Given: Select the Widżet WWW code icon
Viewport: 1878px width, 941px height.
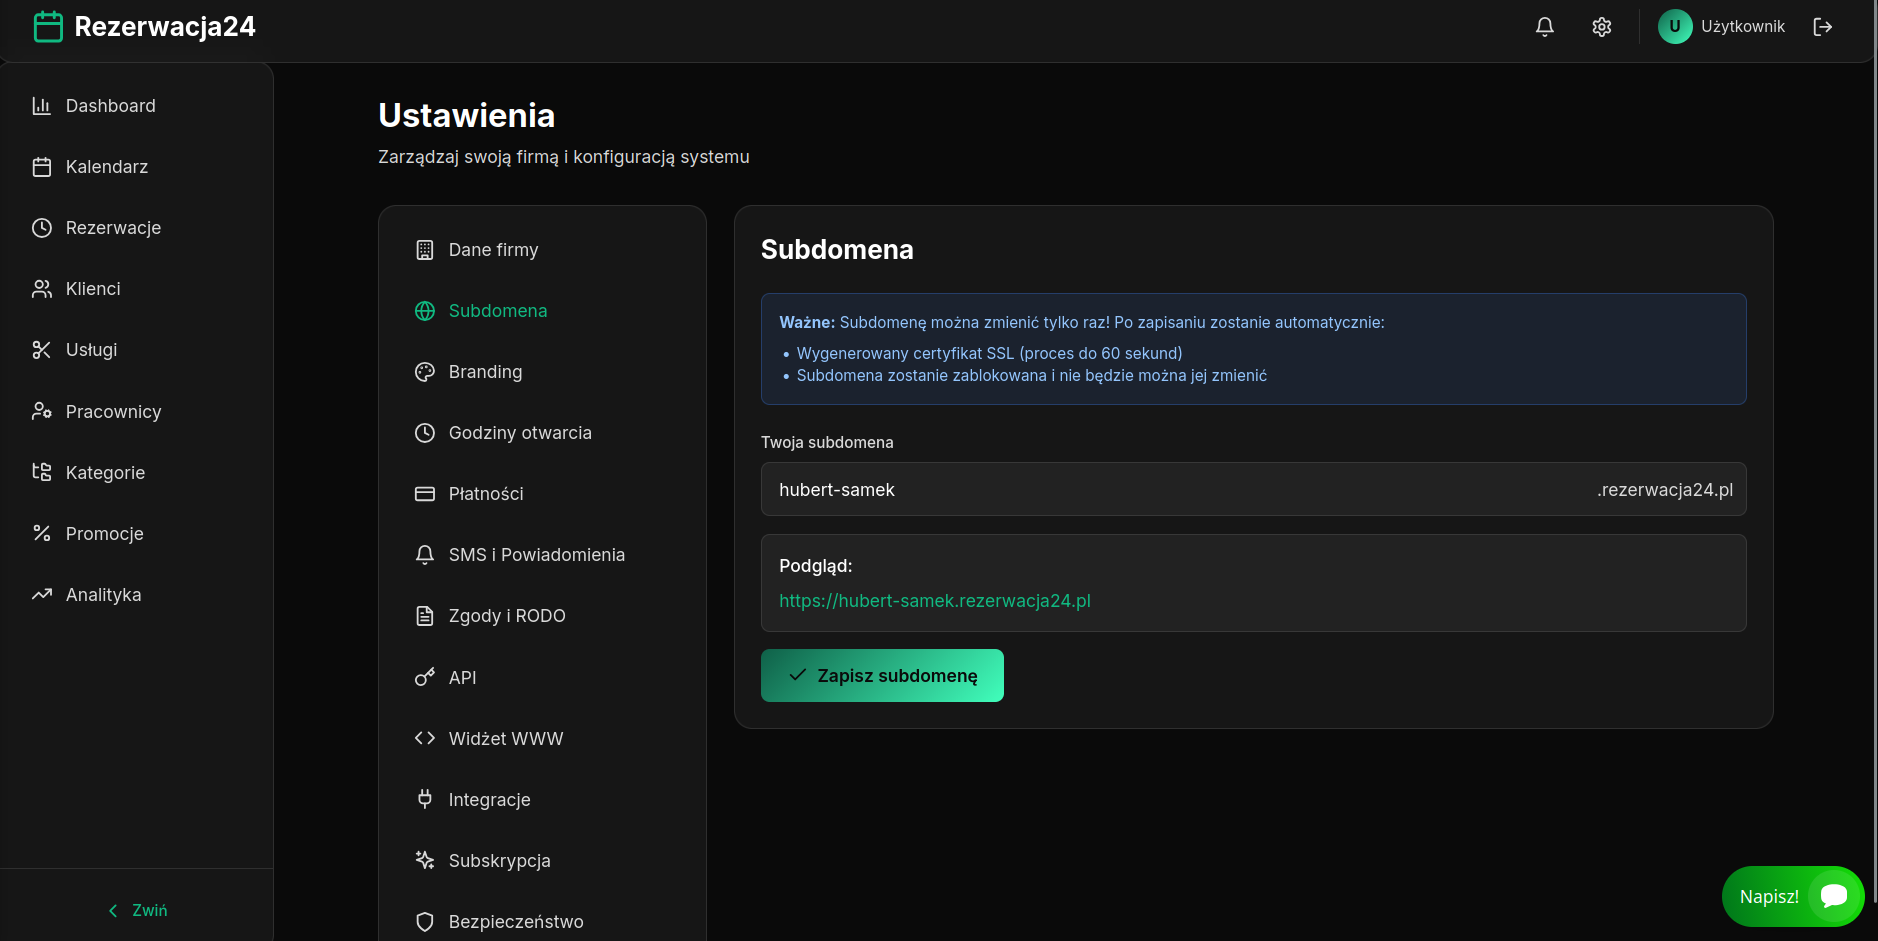Looking at the screenshot, I should pyautogui.click(x=425, y=738).
